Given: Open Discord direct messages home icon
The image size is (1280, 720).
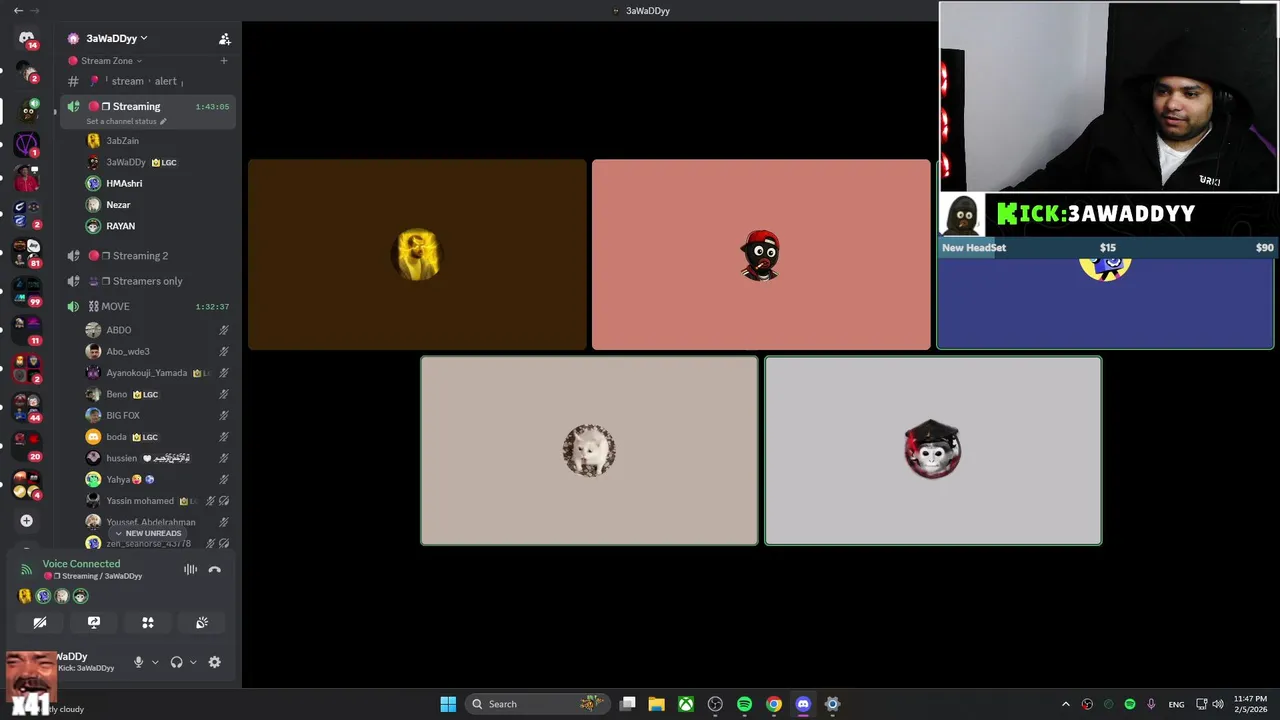Looking at the screenshot, I should 27,39.
